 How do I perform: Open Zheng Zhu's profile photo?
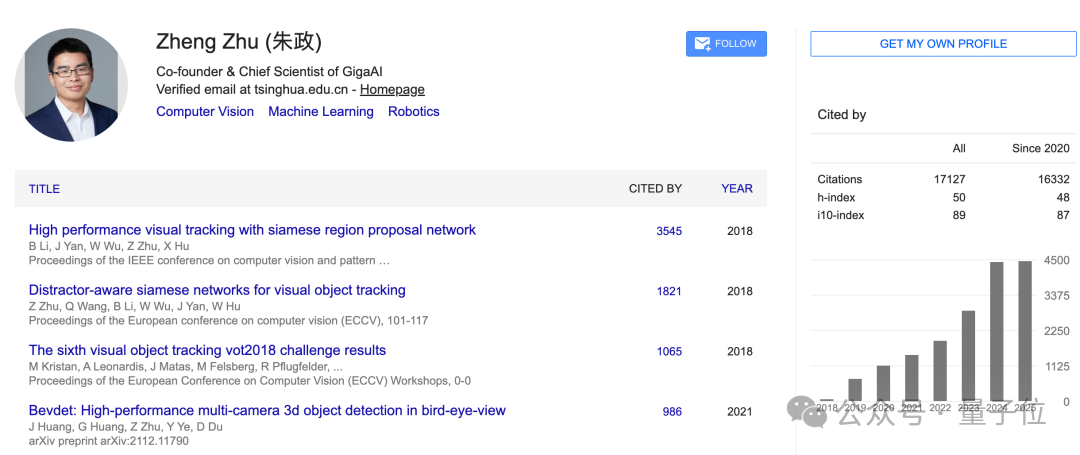[x=71, y=84]
